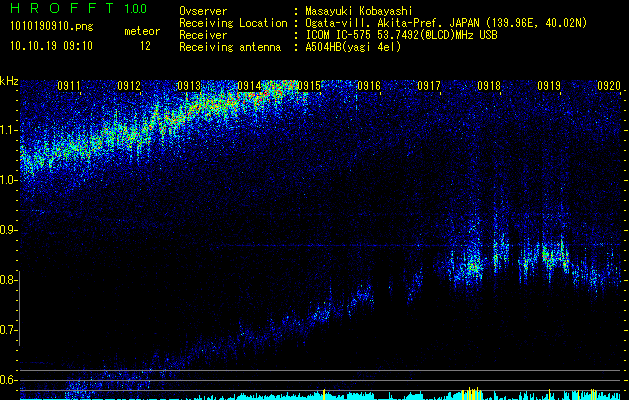The height and width of the screenshot is (400, 629).
Task: Click the 0919 time marker
Action: pos(549,86)
